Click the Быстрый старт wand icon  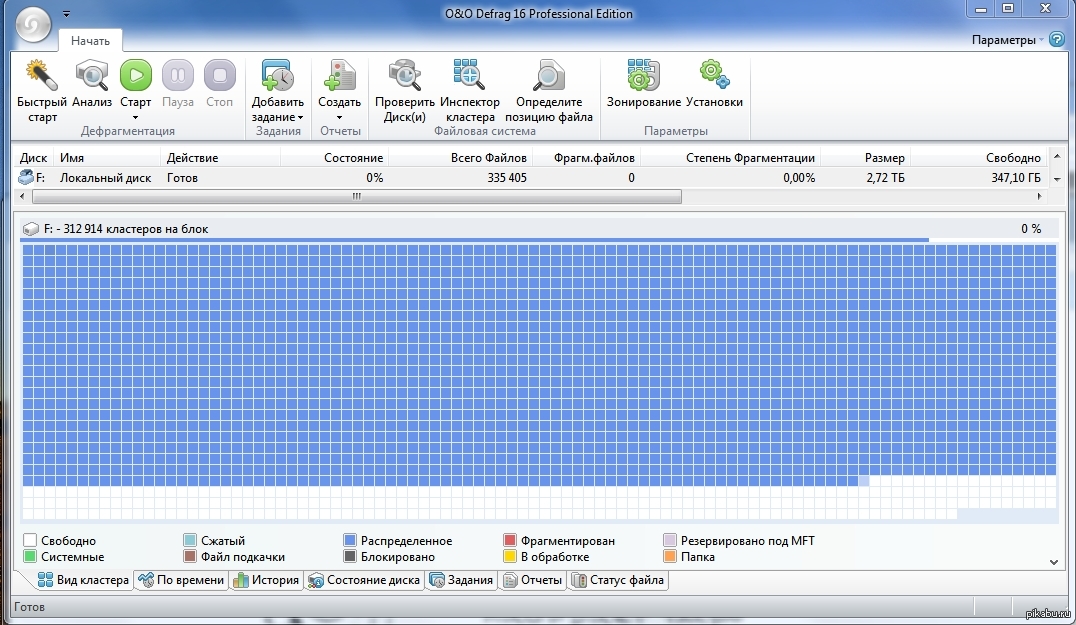pos(41,76)
